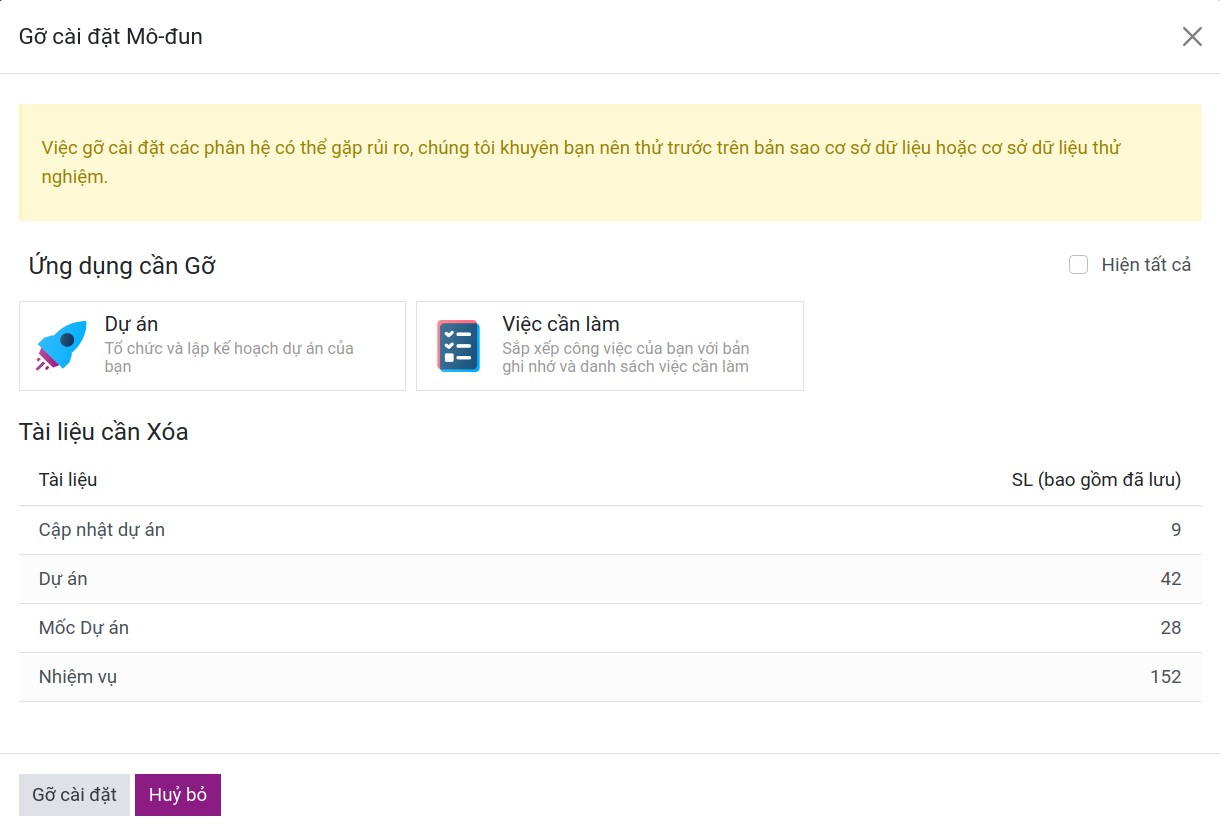Click the Gỡ cài đặt Mô-đun dialog title

click(x=111, y=37)
